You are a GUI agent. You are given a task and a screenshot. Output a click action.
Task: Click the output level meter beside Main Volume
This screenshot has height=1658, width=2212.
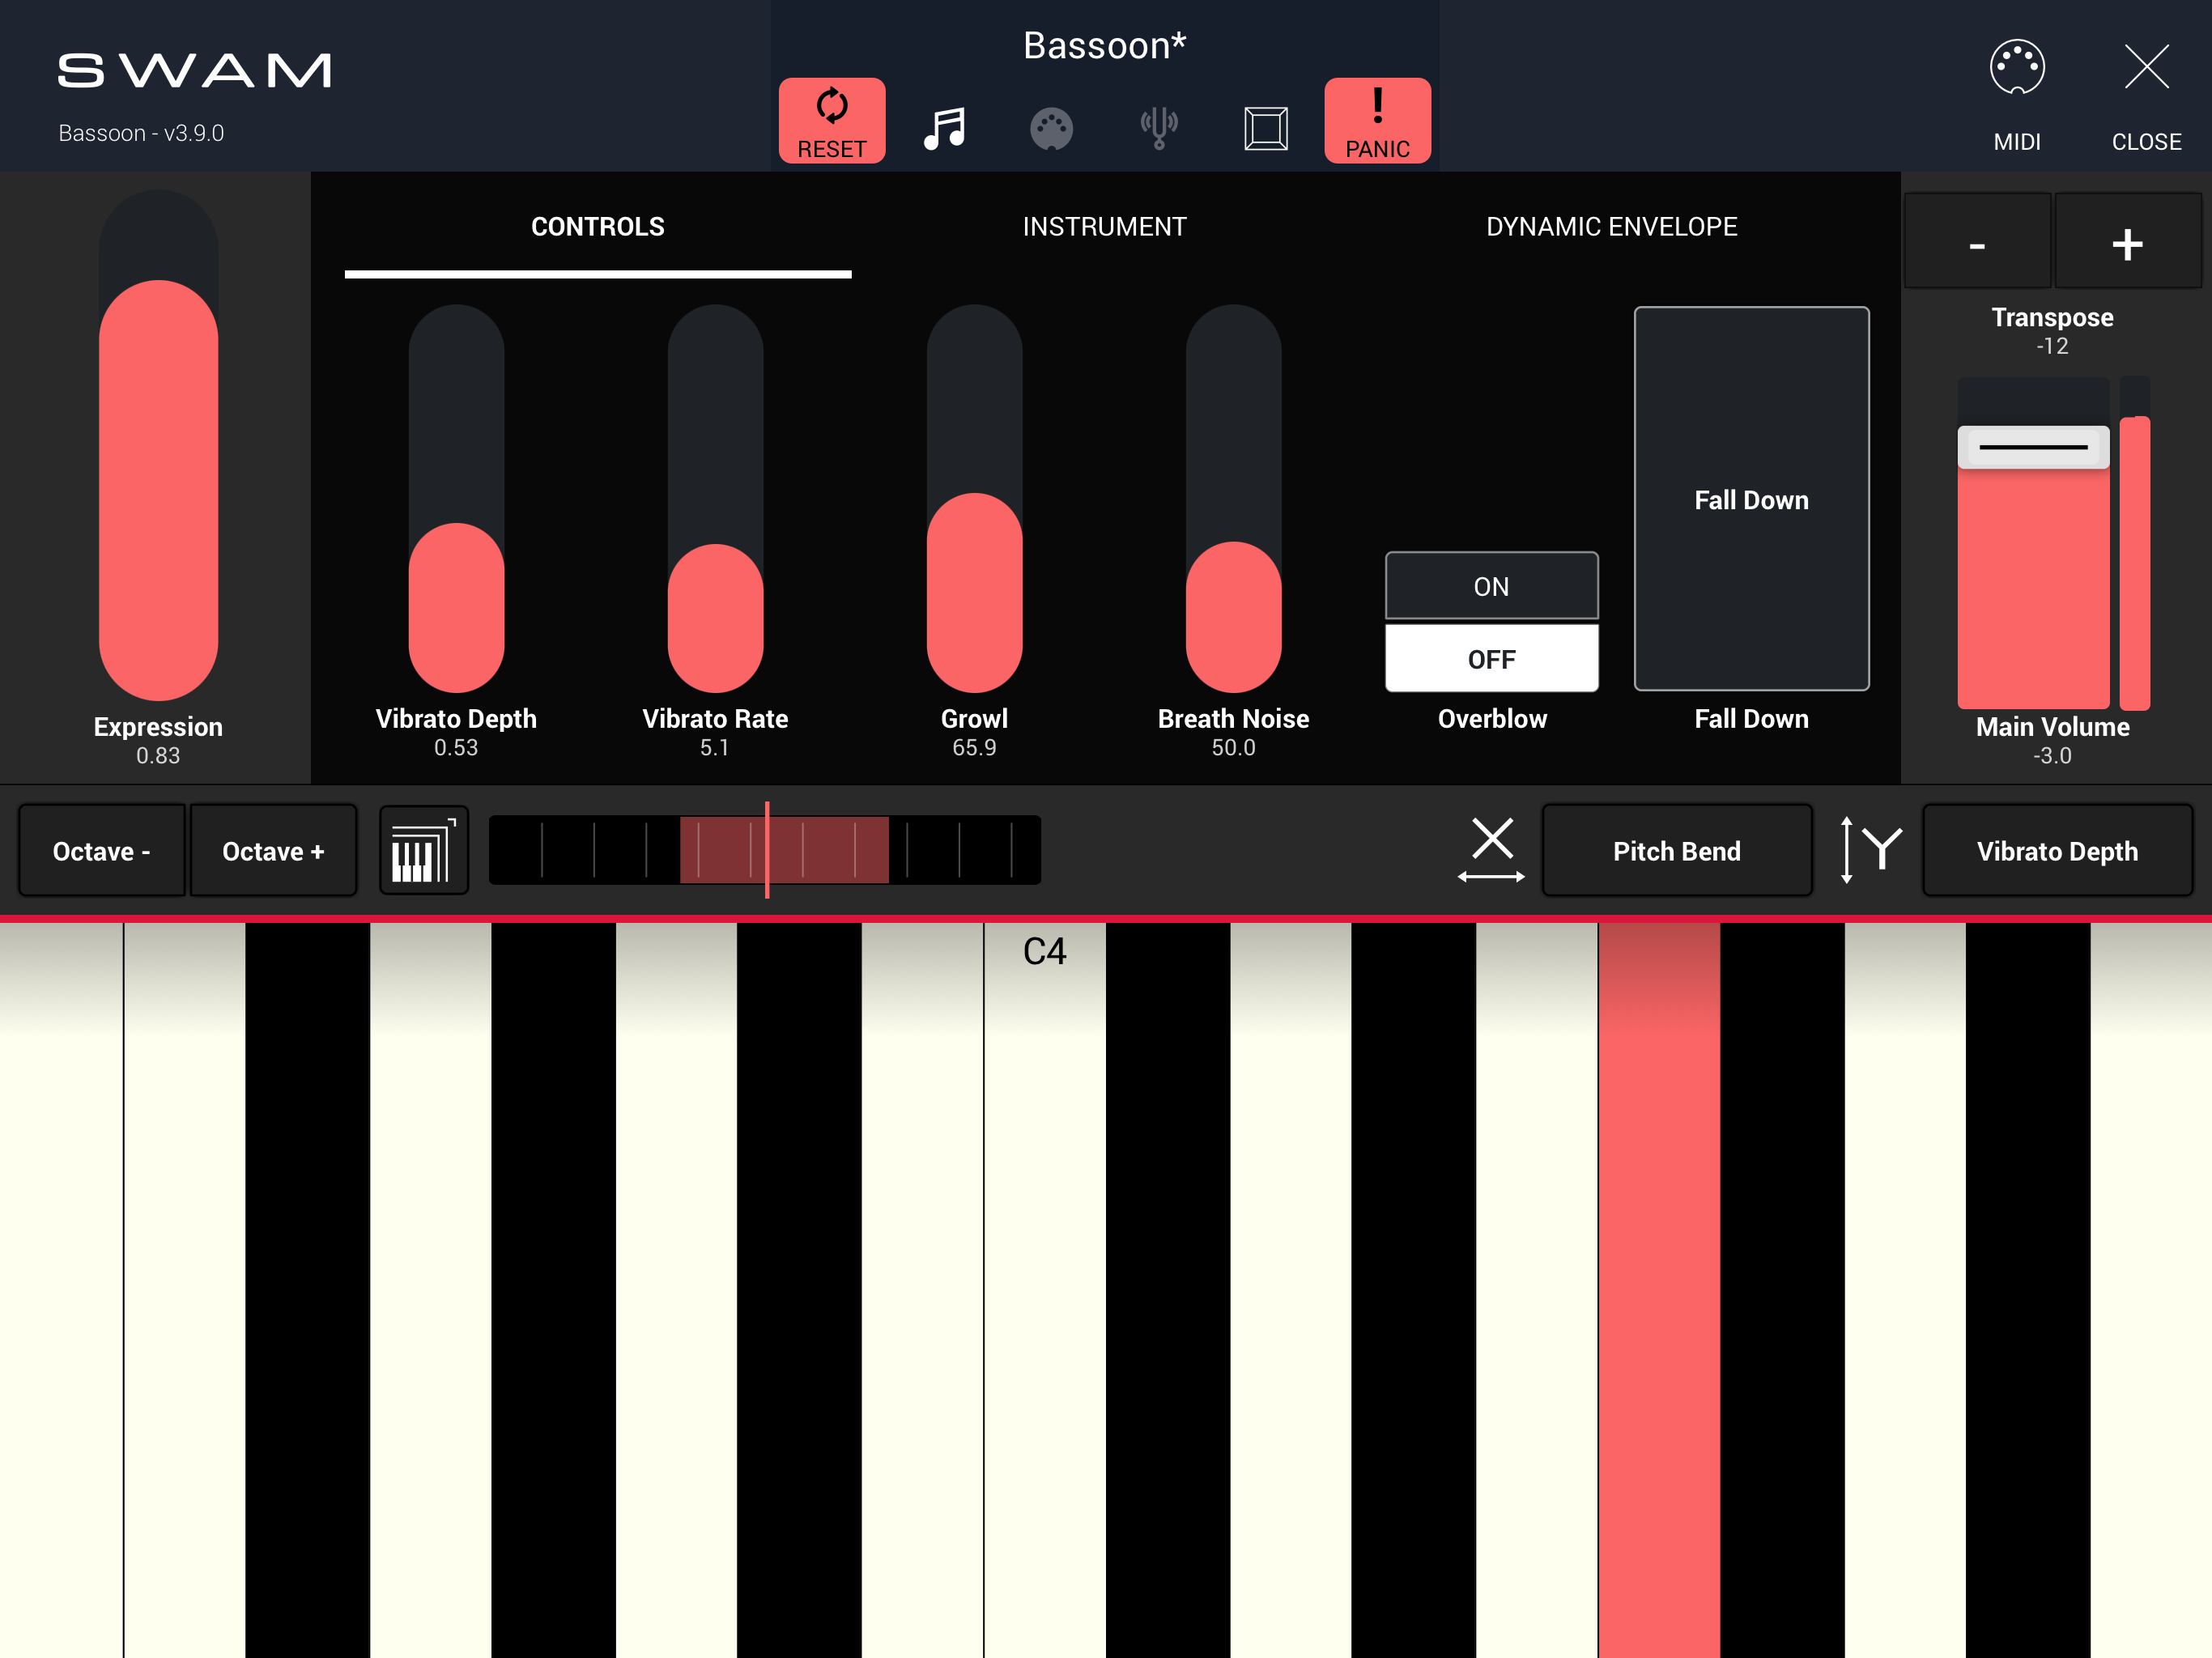tap(2135, 543)
